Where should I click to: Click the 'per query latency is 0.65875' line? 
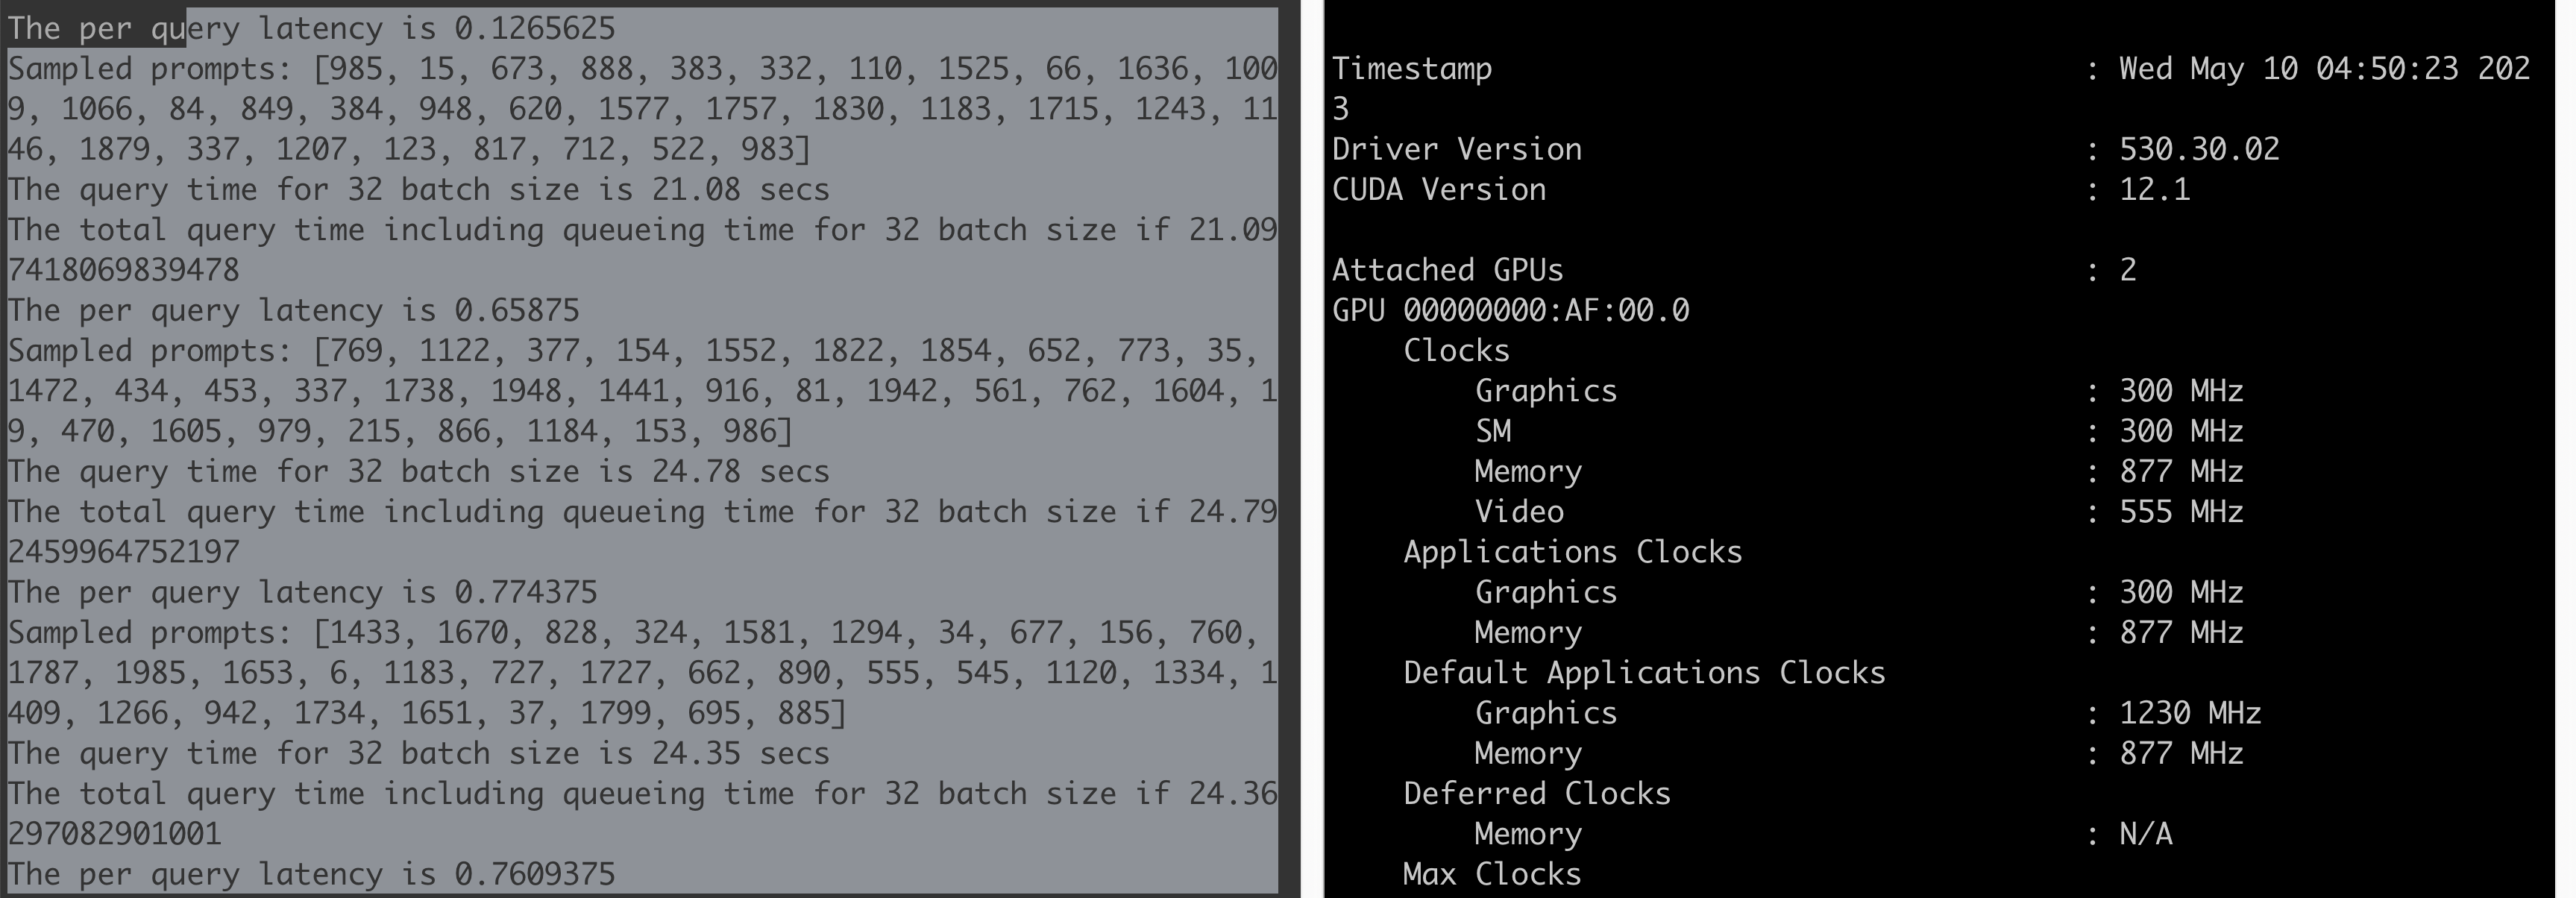pos(293,310)
